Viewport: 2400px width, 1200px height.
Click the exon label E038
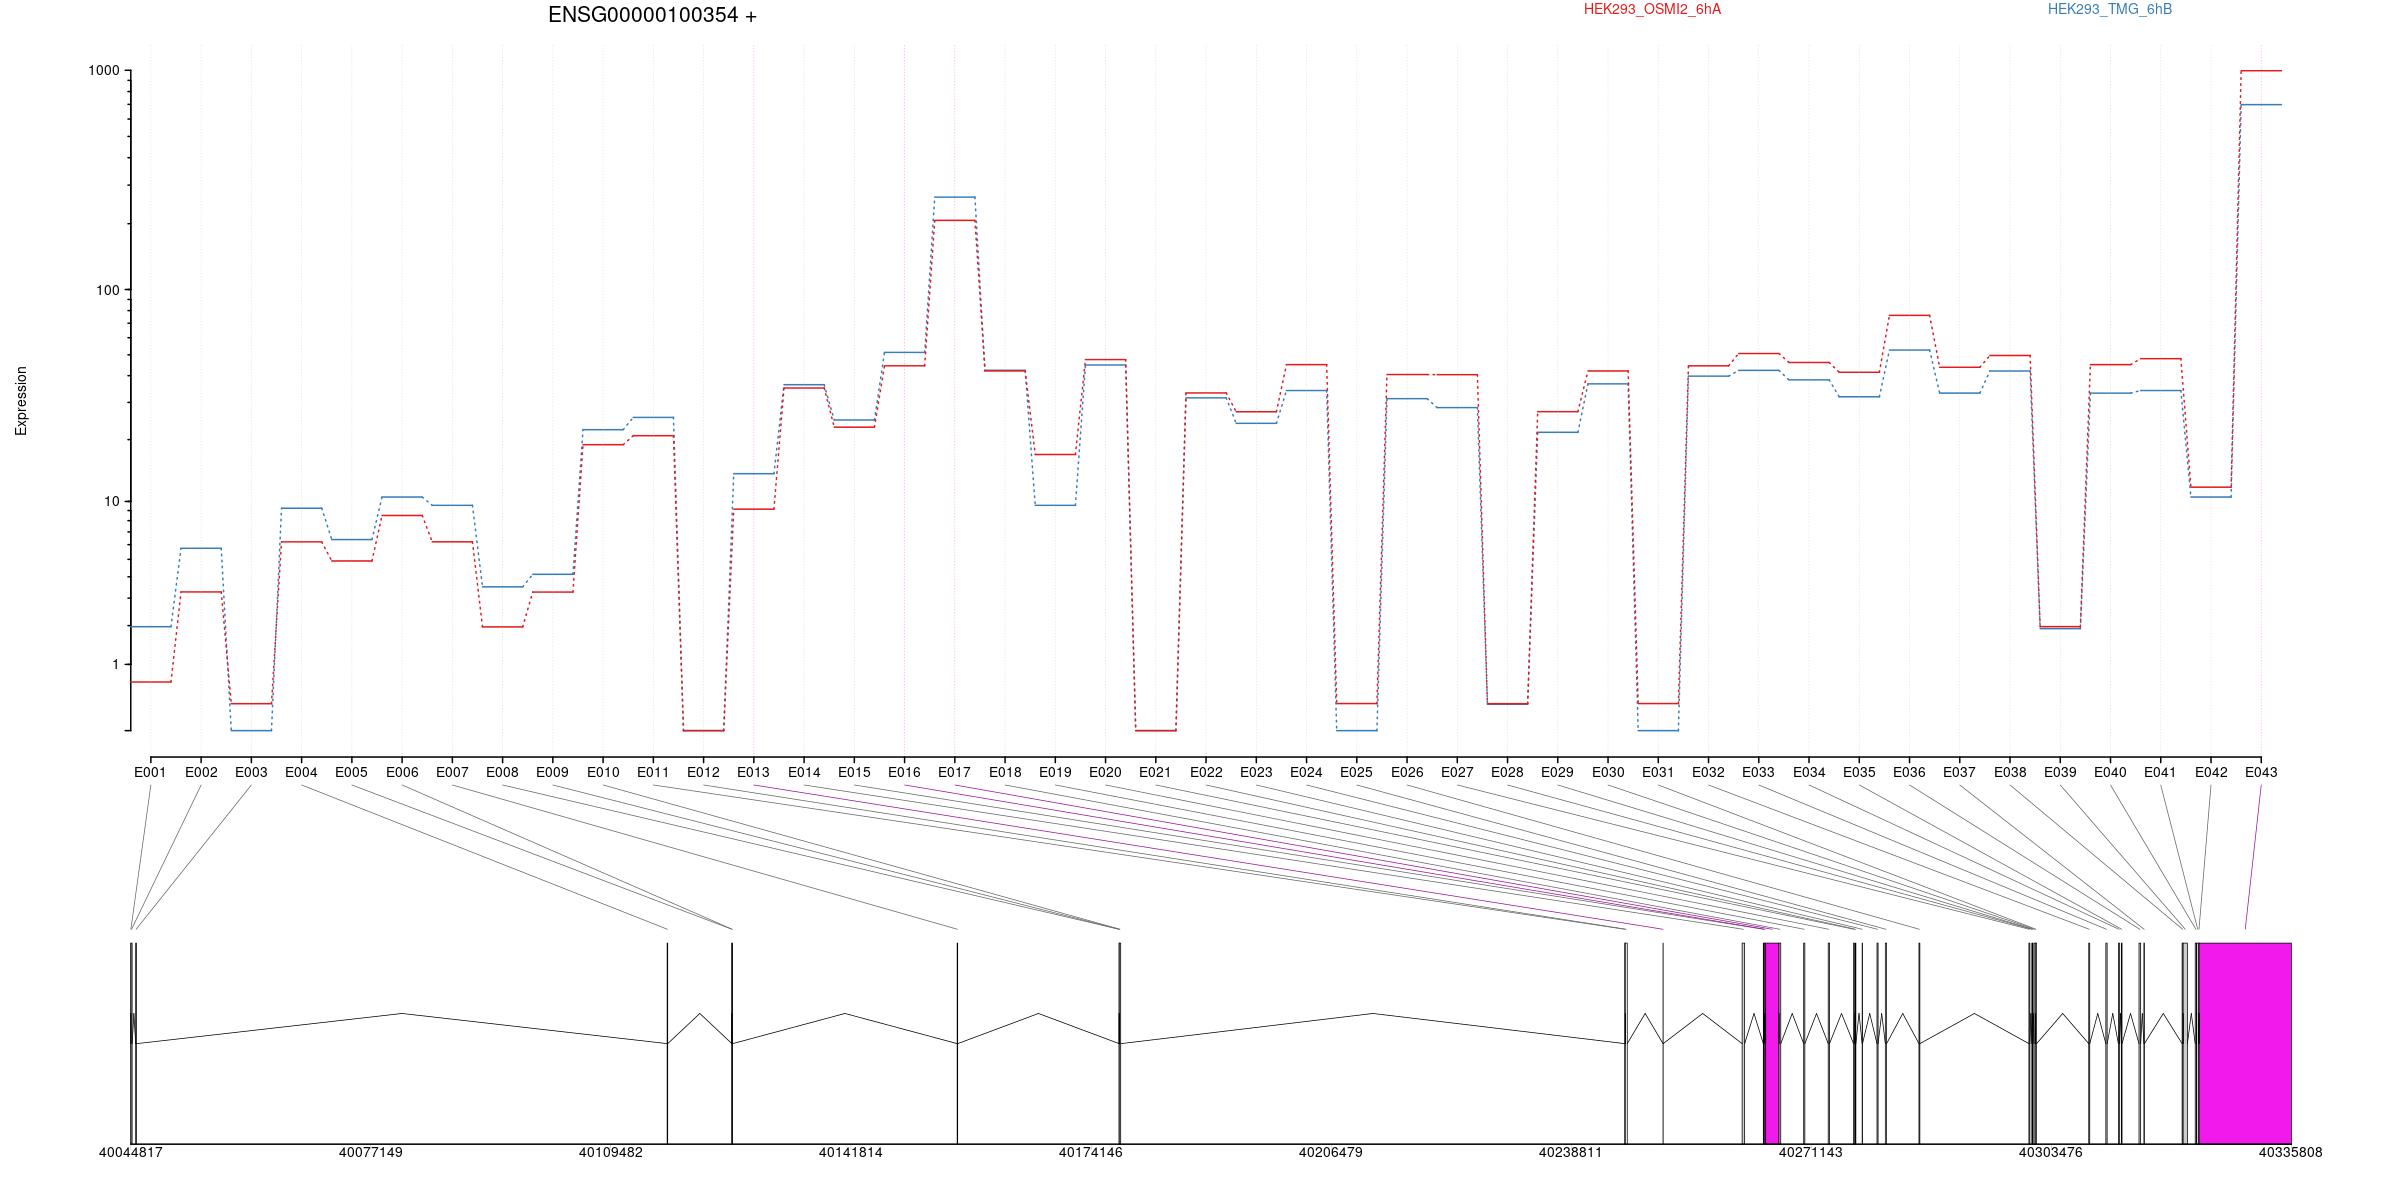click(2010, 772)
